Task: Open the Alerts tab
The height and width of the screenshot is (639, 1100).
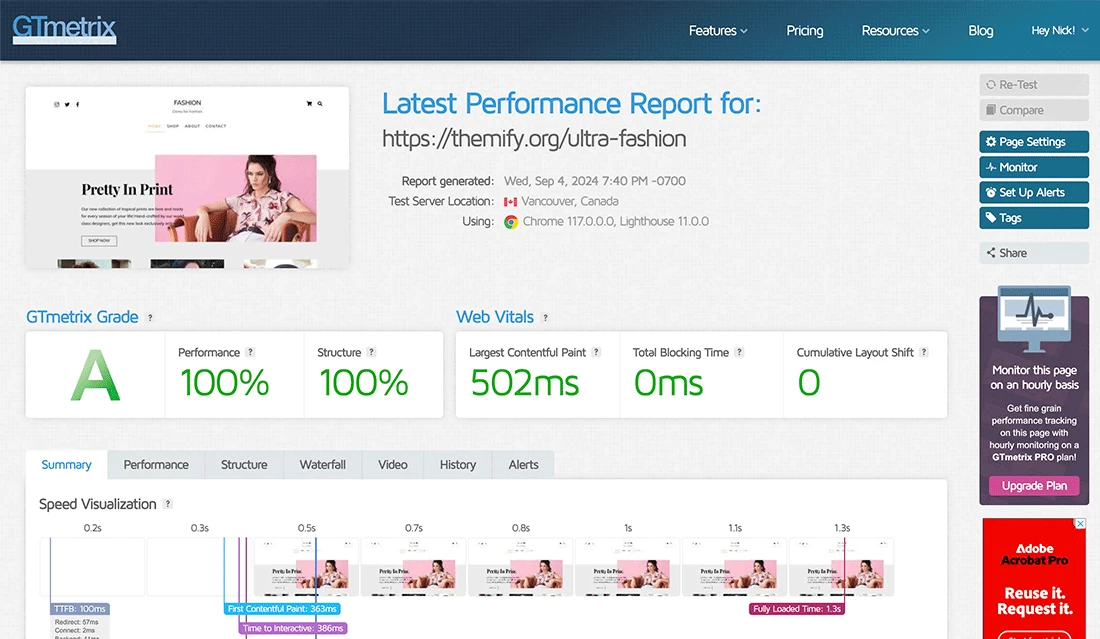Action: [523, 464]
